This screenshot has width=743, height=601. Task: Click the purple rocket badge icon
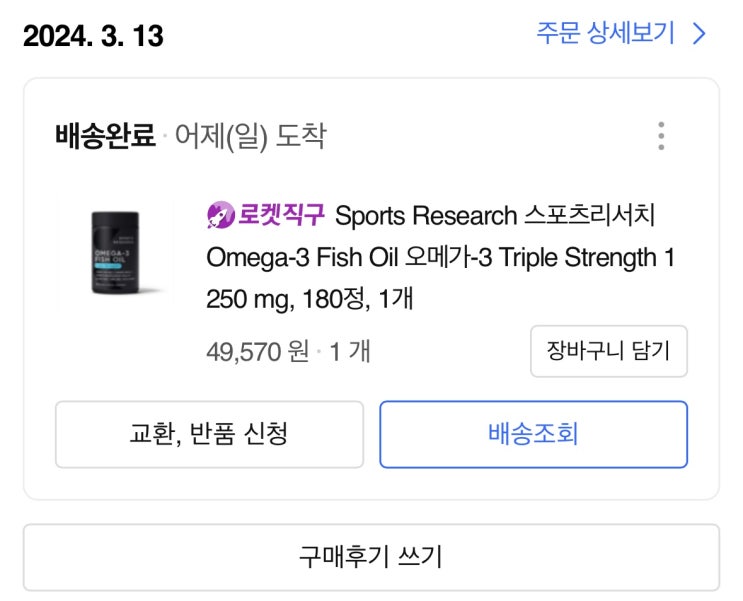point(220,215)
